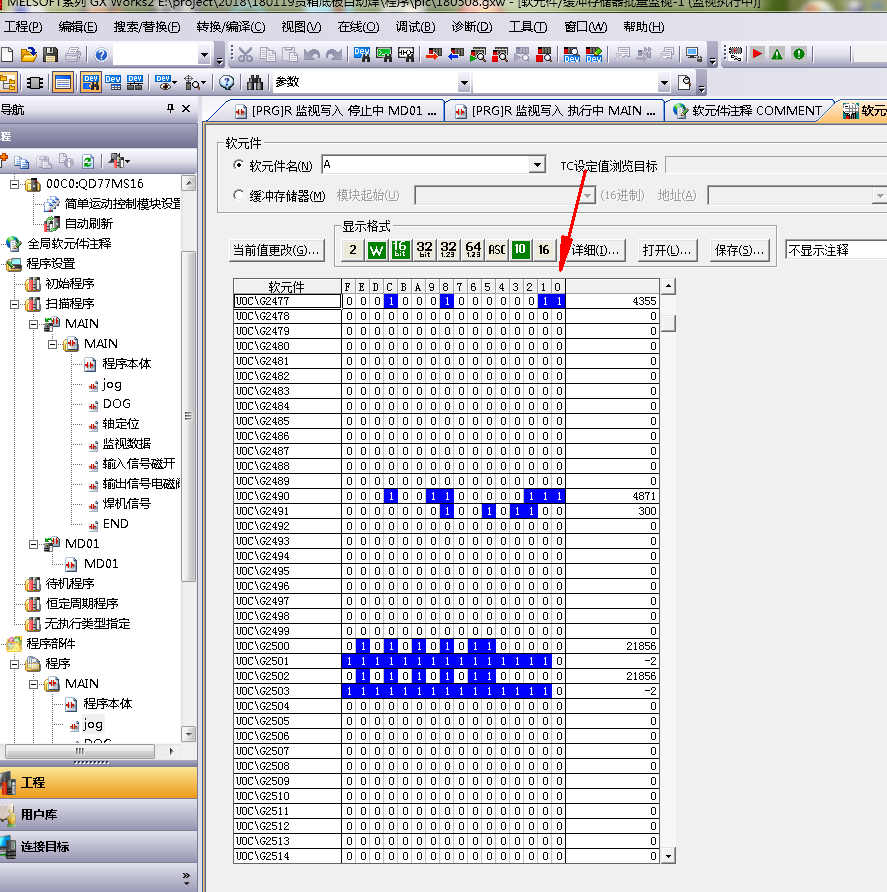Switch display format to ASC characters
This screenshot has height=892, width=887.
point(496,249)
